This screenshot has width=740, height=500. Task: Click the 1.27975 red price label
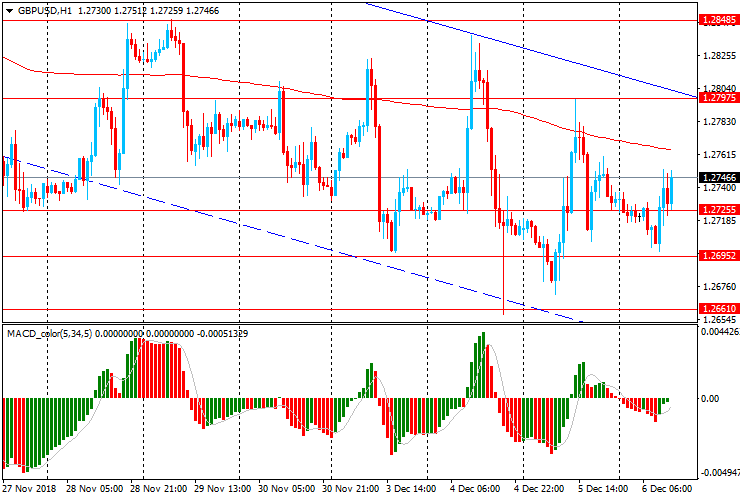click(717, 98)
